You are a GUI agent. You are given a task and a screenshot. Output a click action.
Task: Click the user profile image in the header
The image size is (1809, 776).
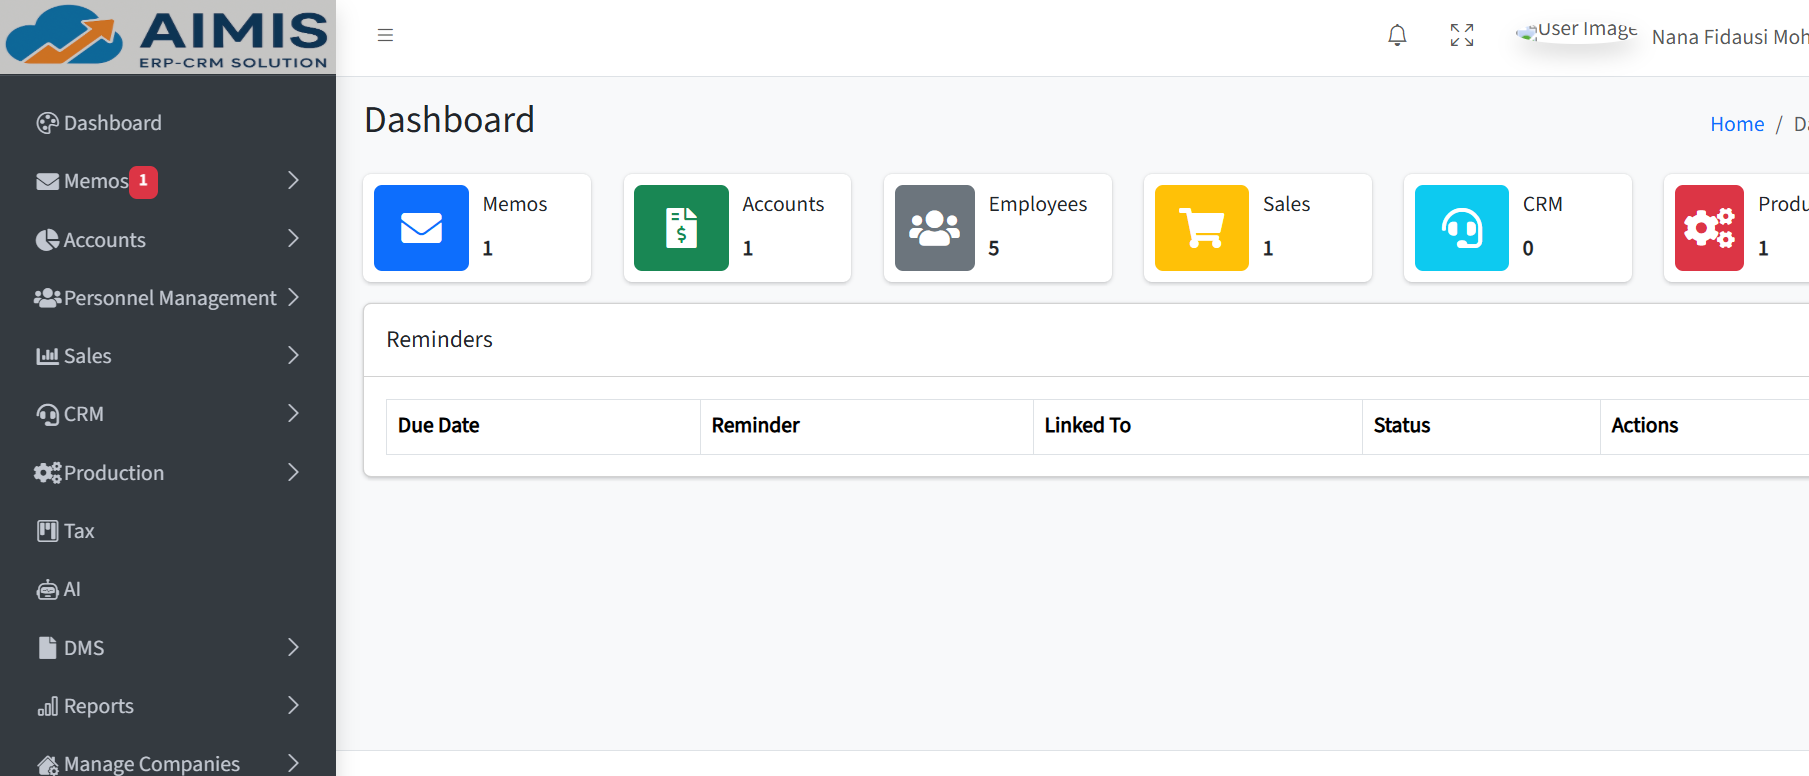click(1528, 31)
